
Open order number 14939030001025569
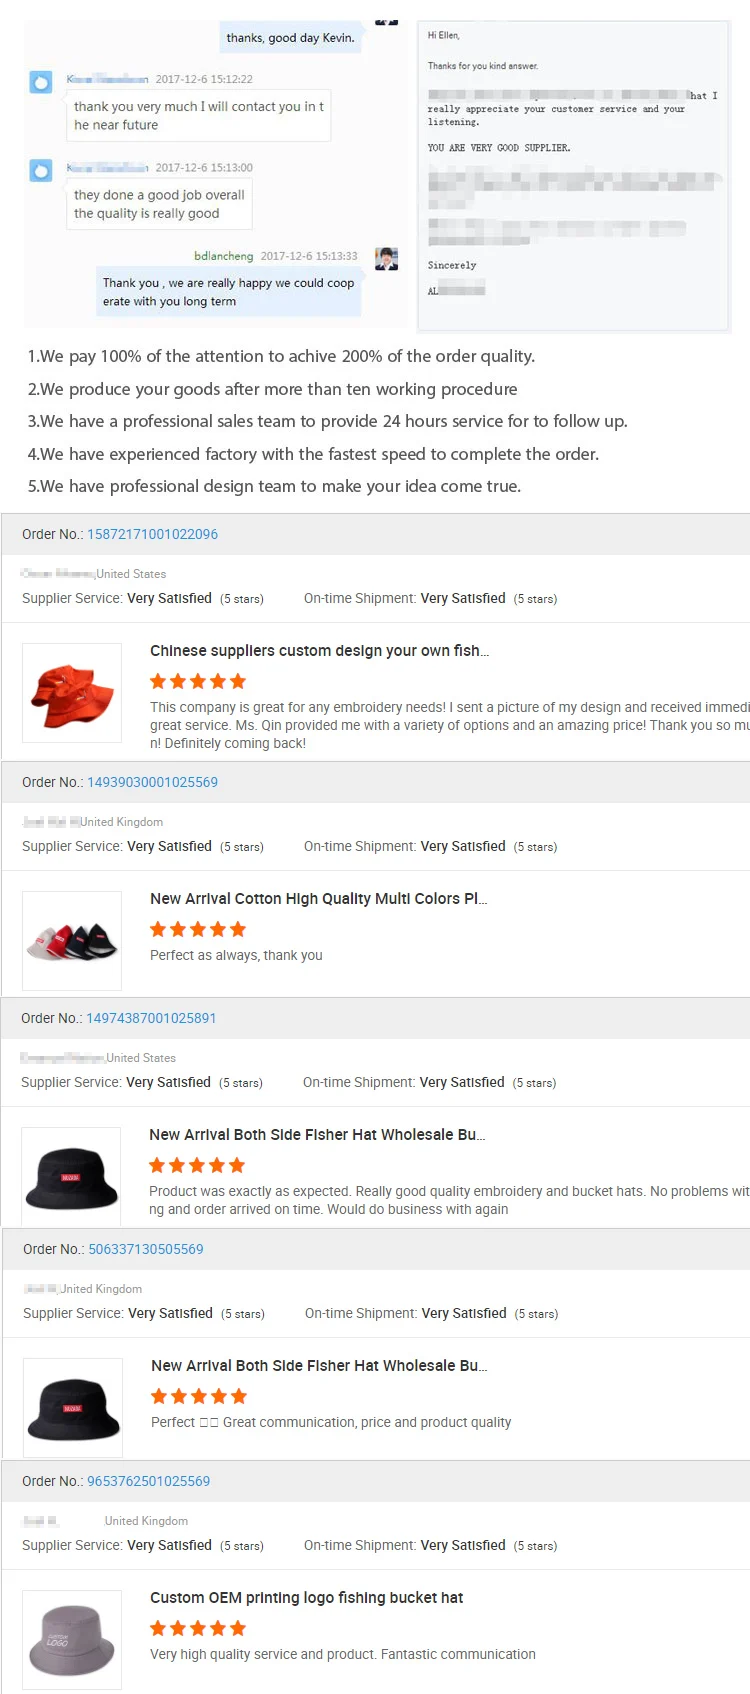tap(152, 782)
